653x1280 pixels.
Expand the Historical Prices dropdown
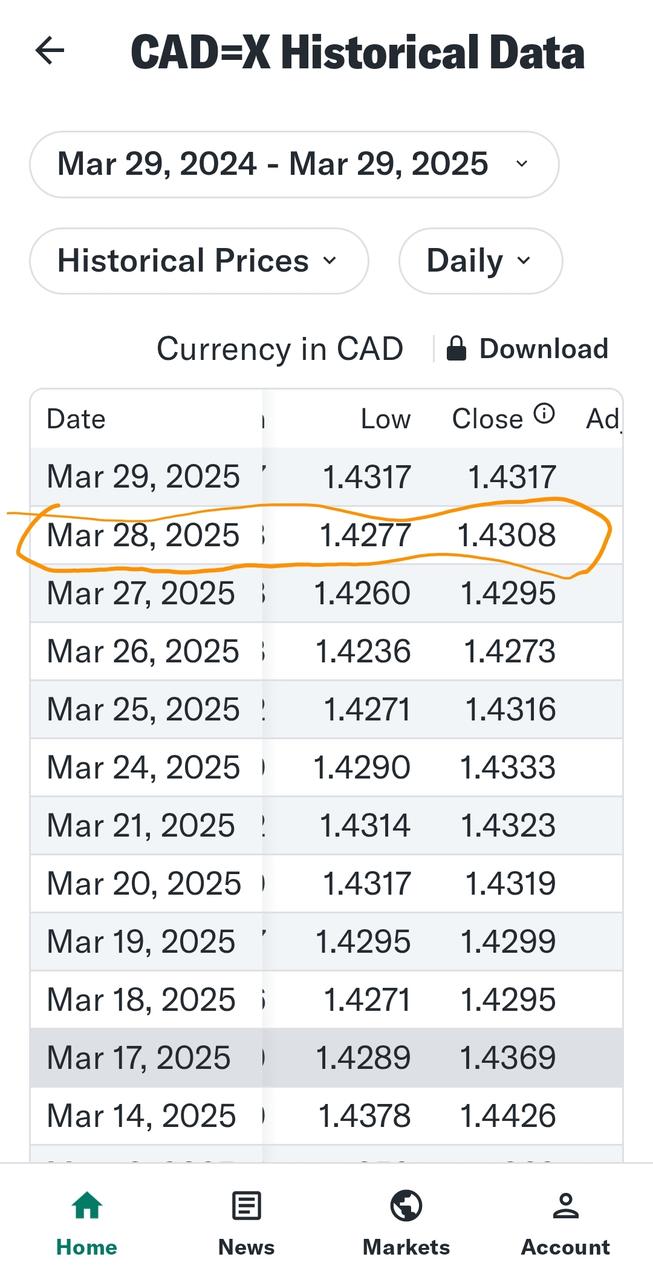(198, 260)
